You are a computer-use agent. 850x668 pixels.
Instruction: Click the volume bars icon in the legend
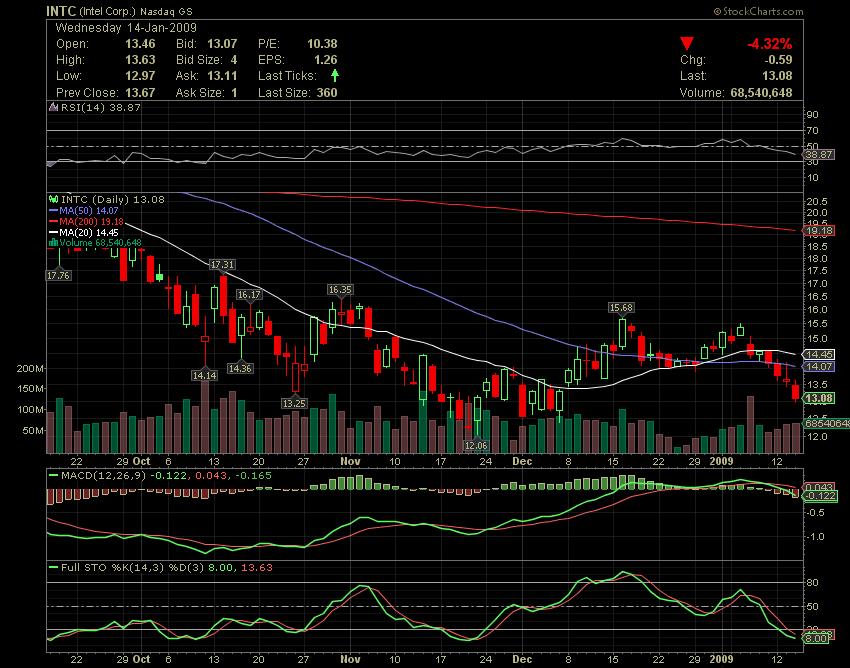coord(53,243)
